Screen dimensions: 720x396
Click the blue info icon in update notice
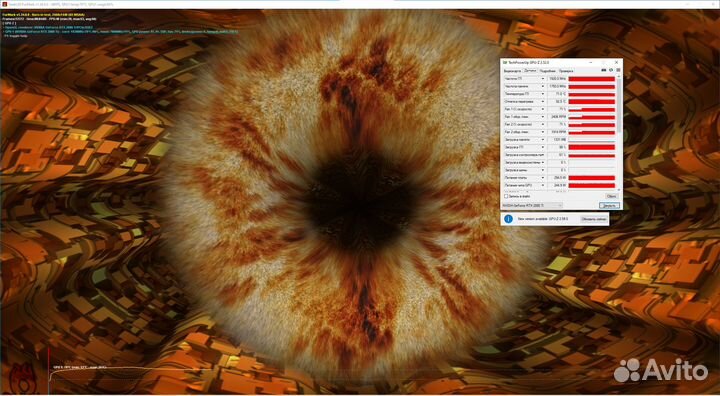508,219
